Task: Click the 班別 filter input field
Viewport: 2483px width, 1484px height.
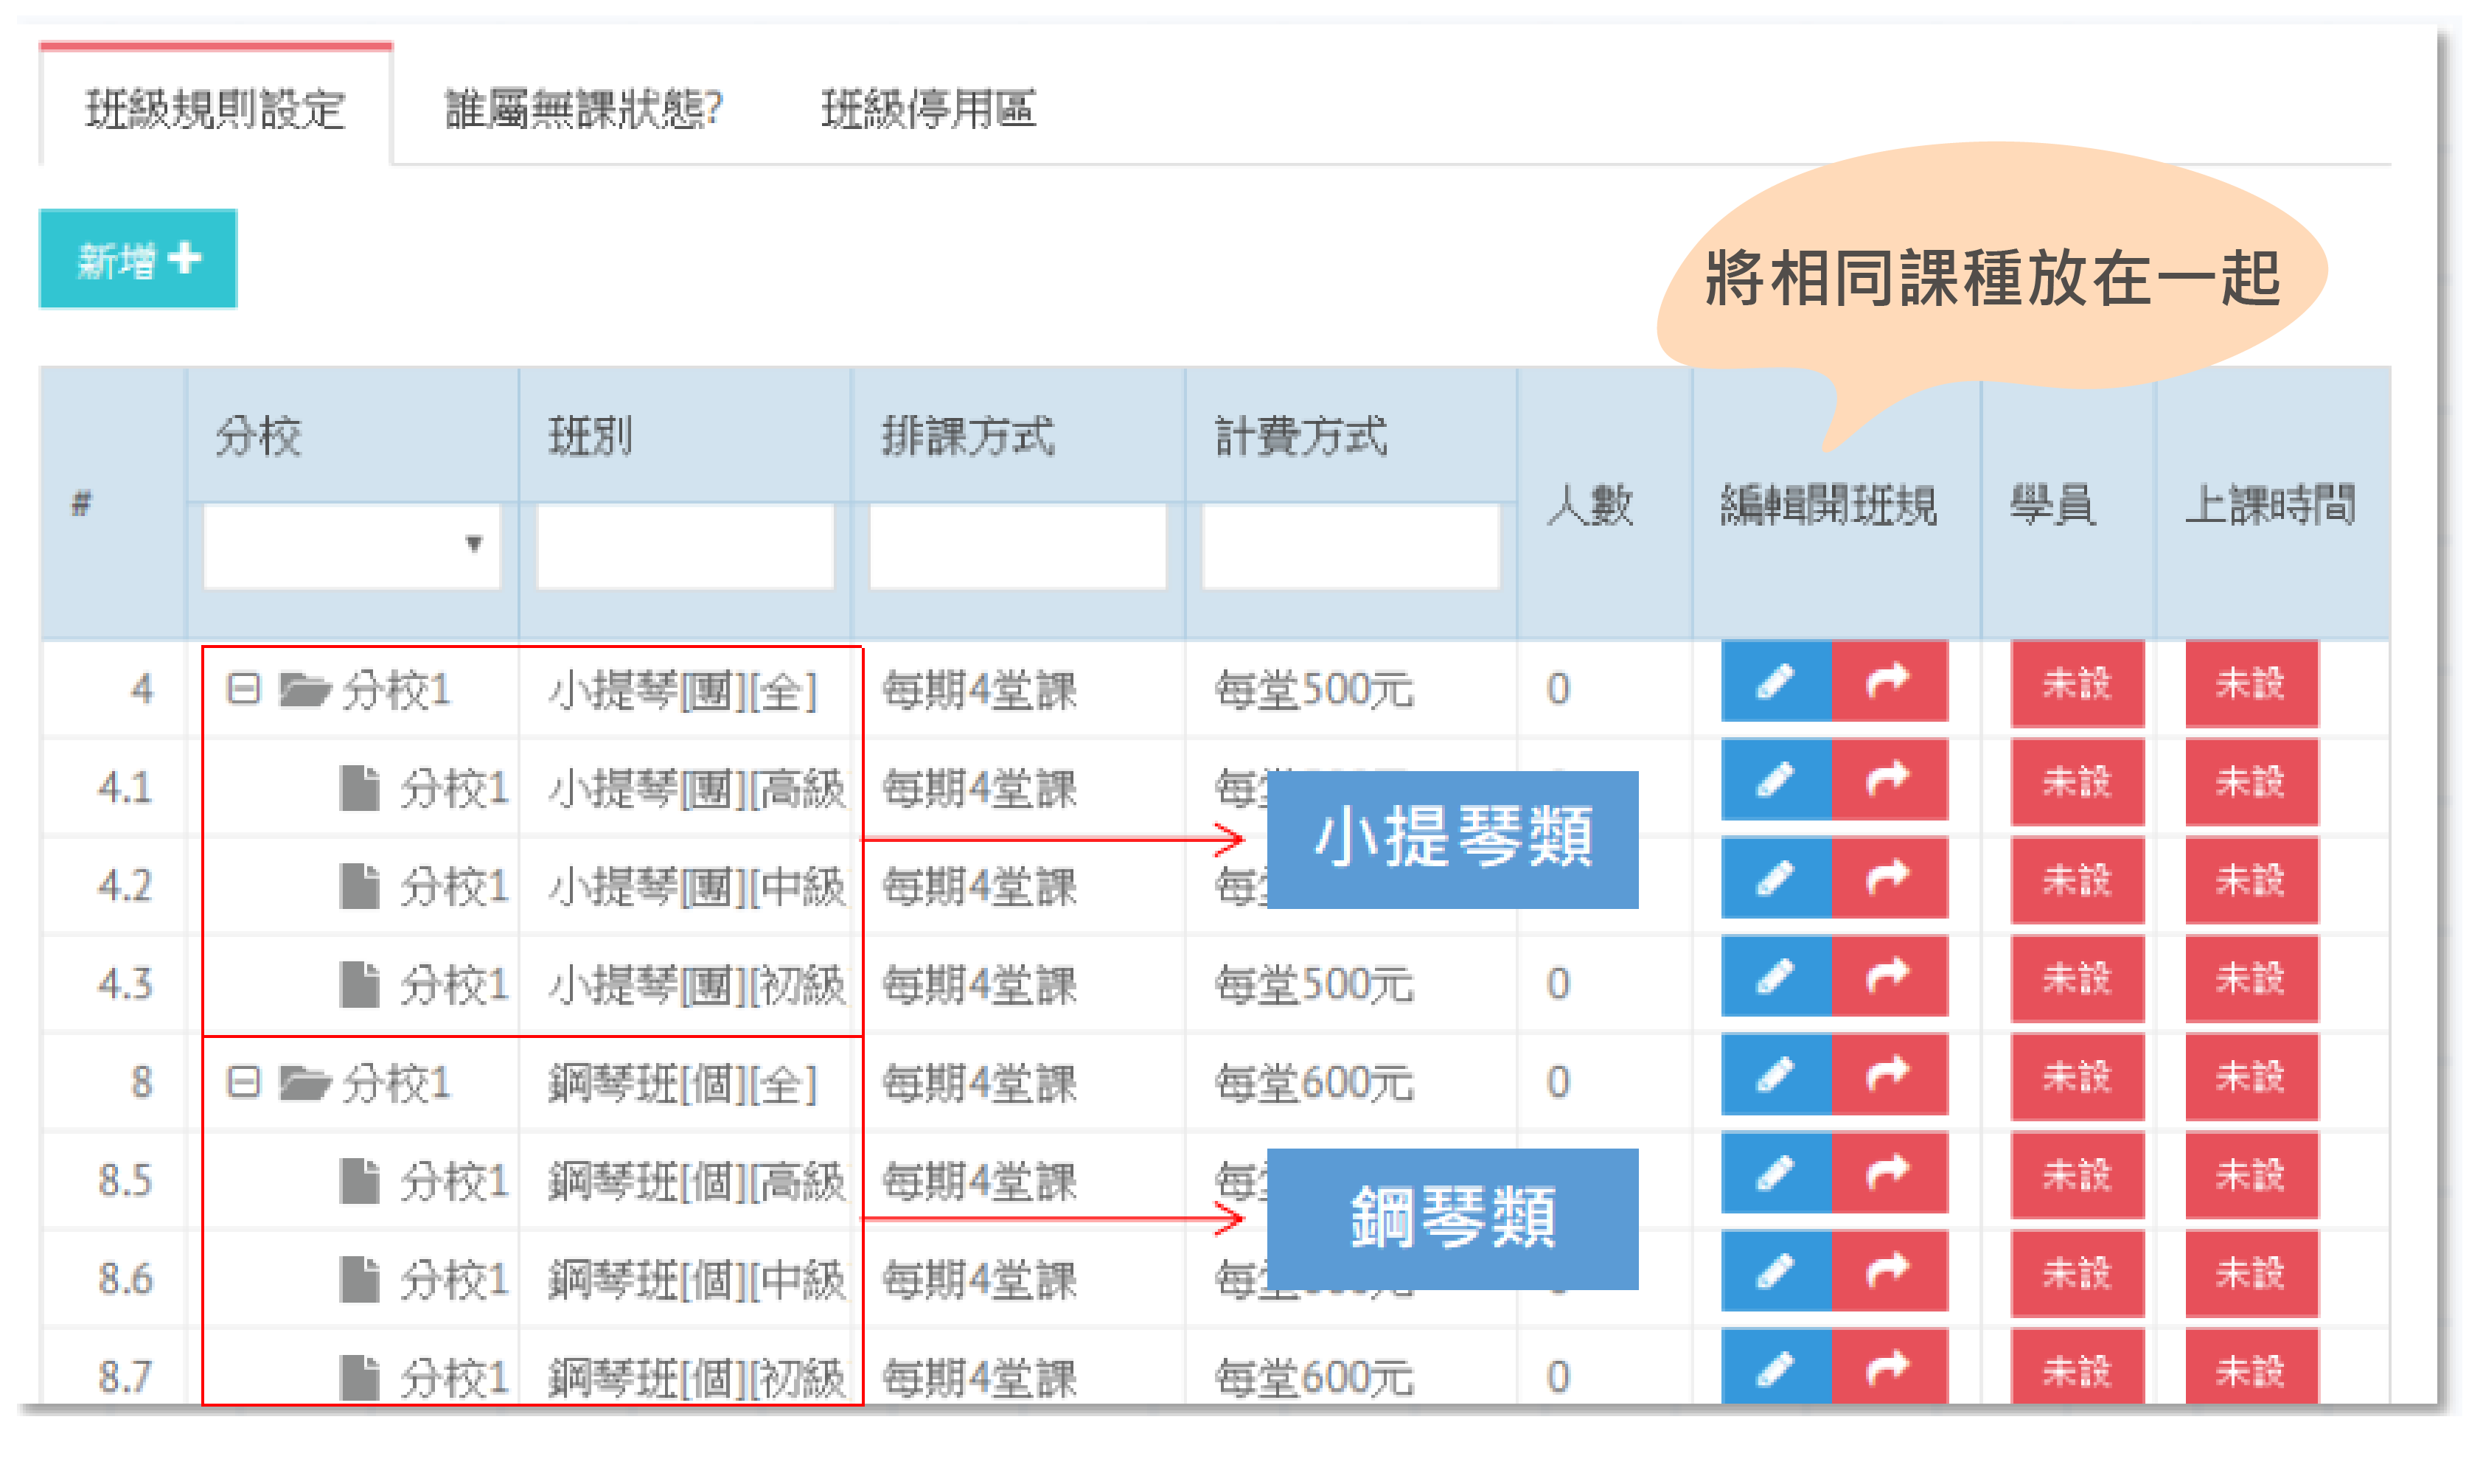Action: pos(685,546)
